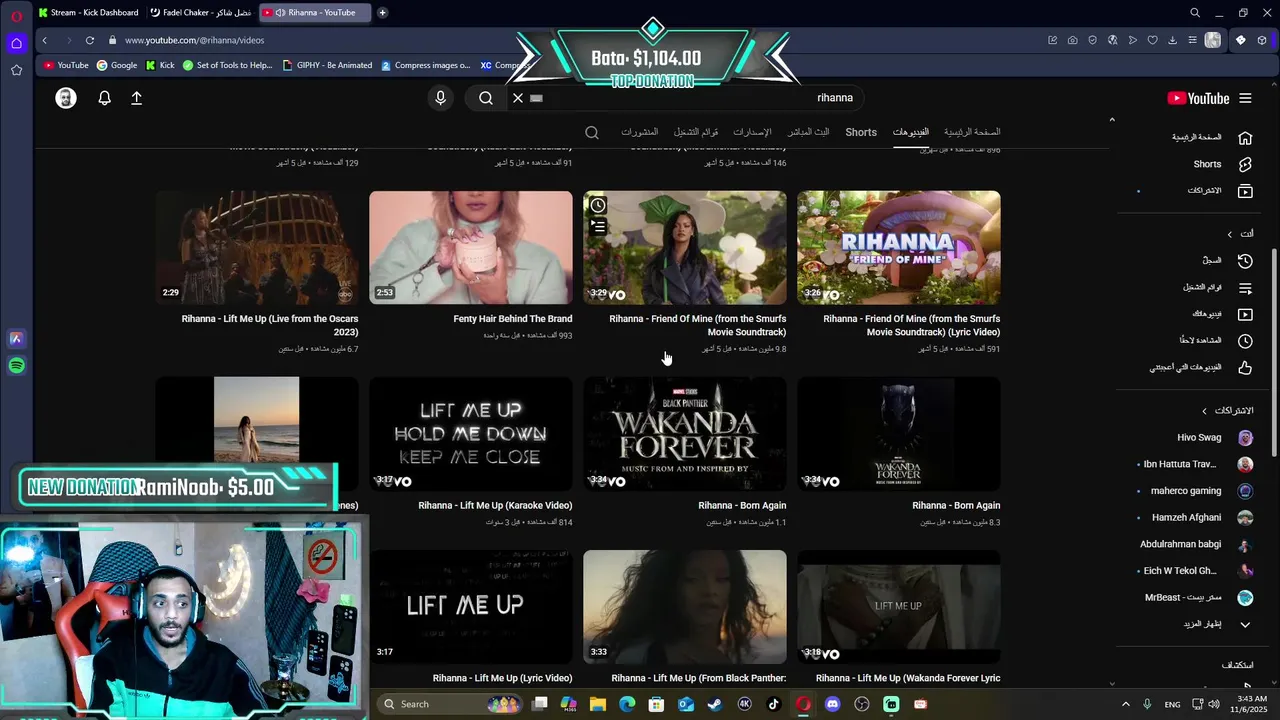This screenshot has width=1280, height=720.
Task: Select the قوائم التشغيل channel tab
Action: 696,132
